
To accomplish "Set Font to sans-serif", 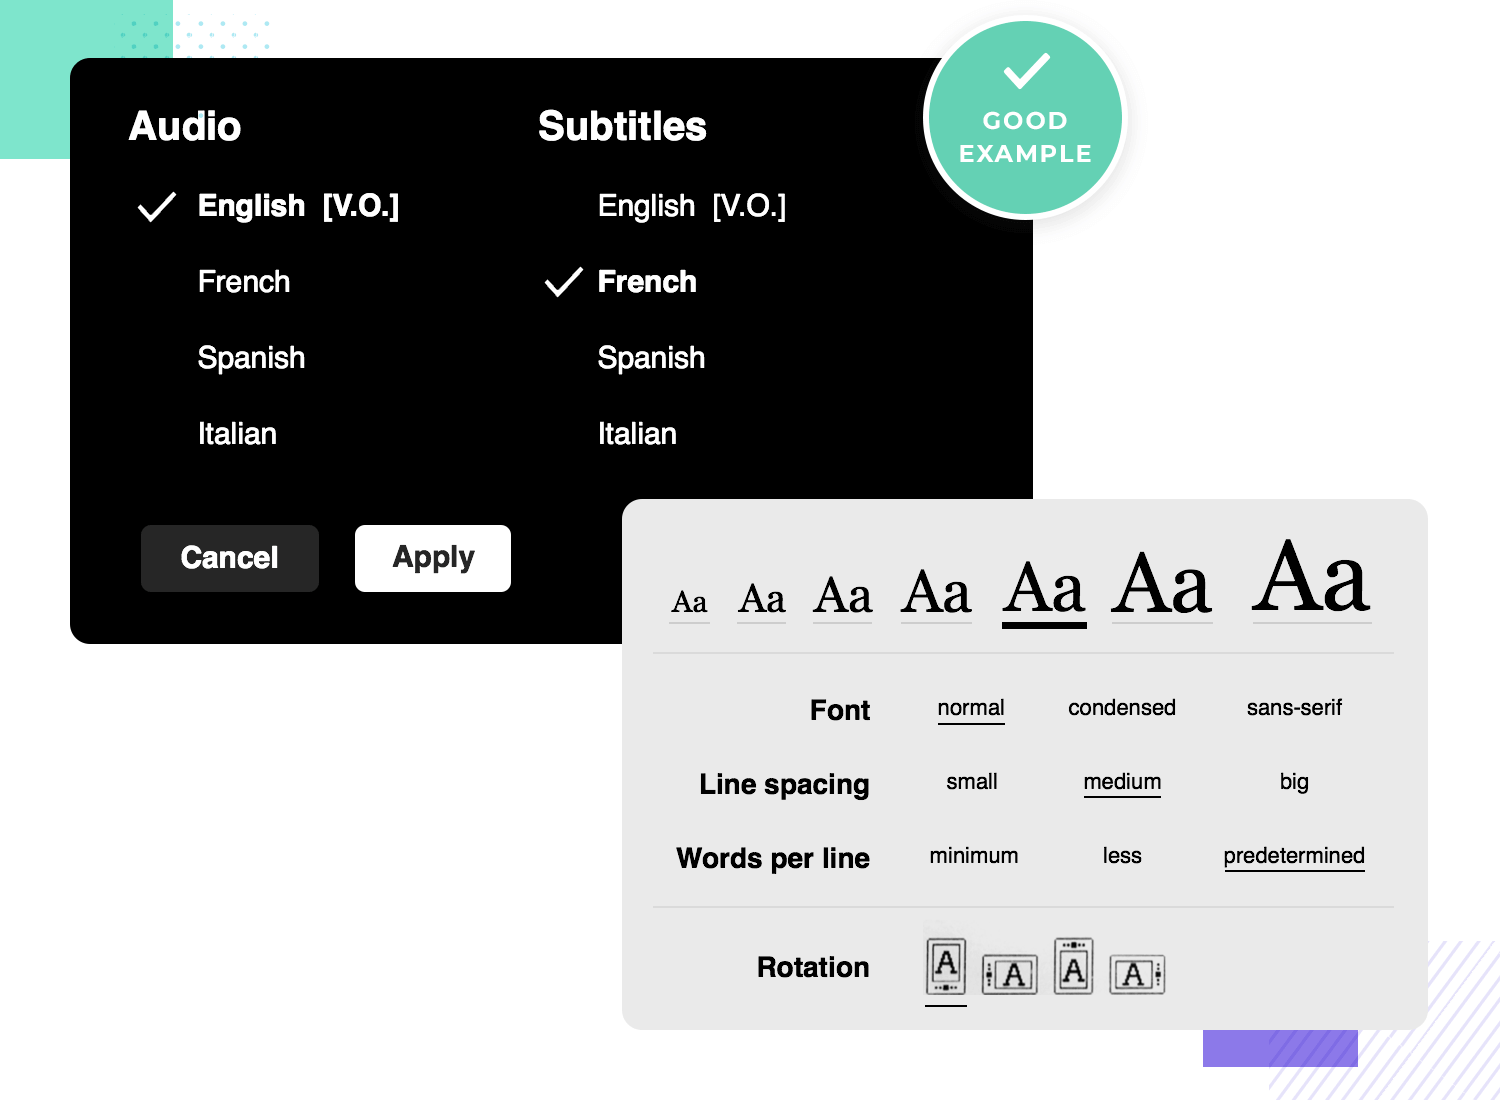I will 1294,708.
